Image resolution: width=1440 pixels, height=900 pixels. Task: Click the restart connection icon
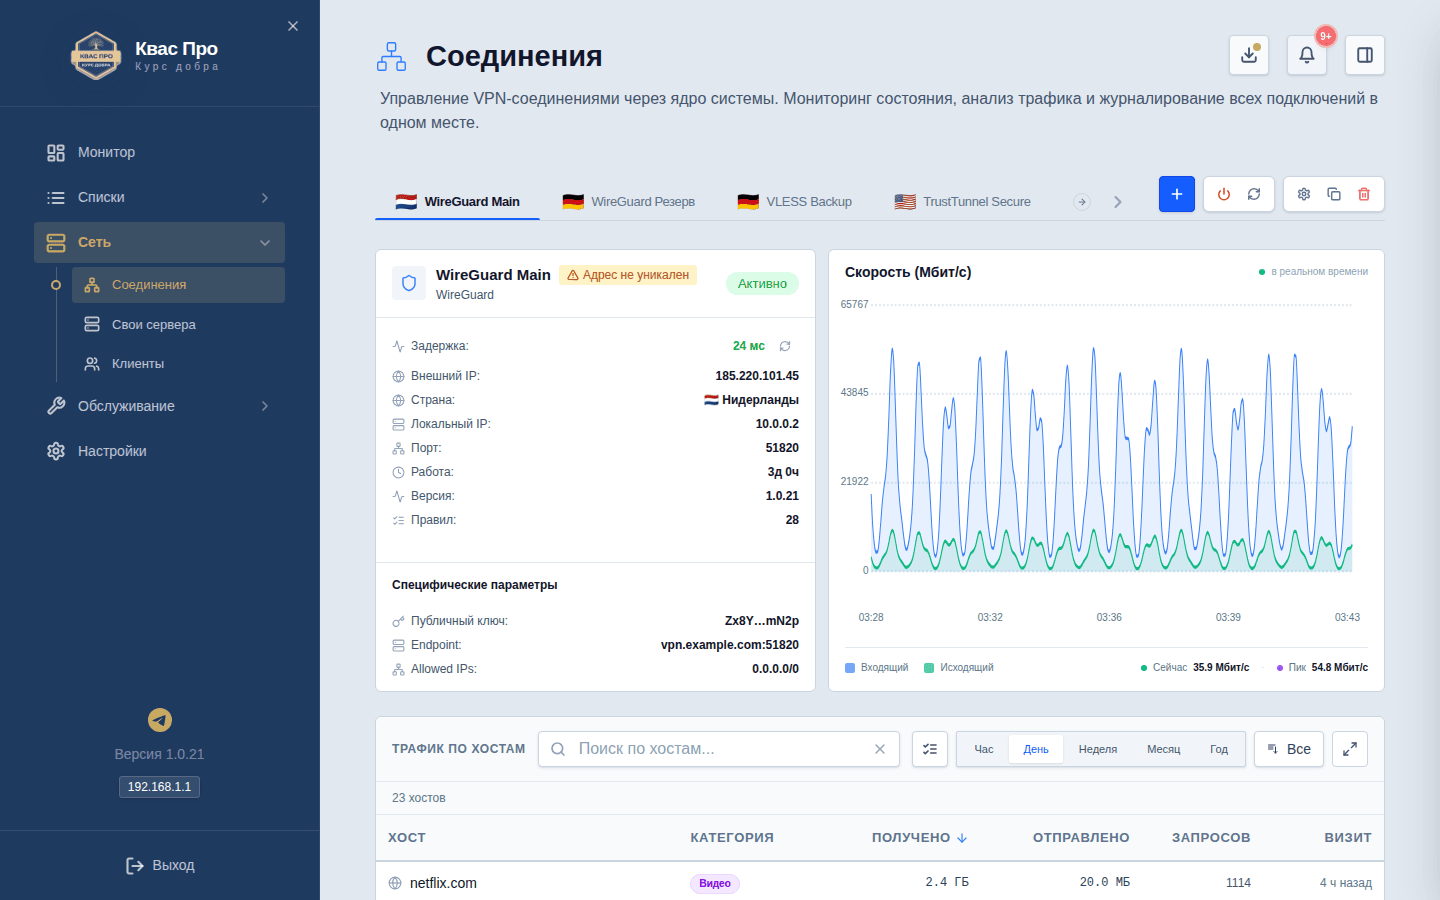pyautogui.click(x=1254, y=194)
